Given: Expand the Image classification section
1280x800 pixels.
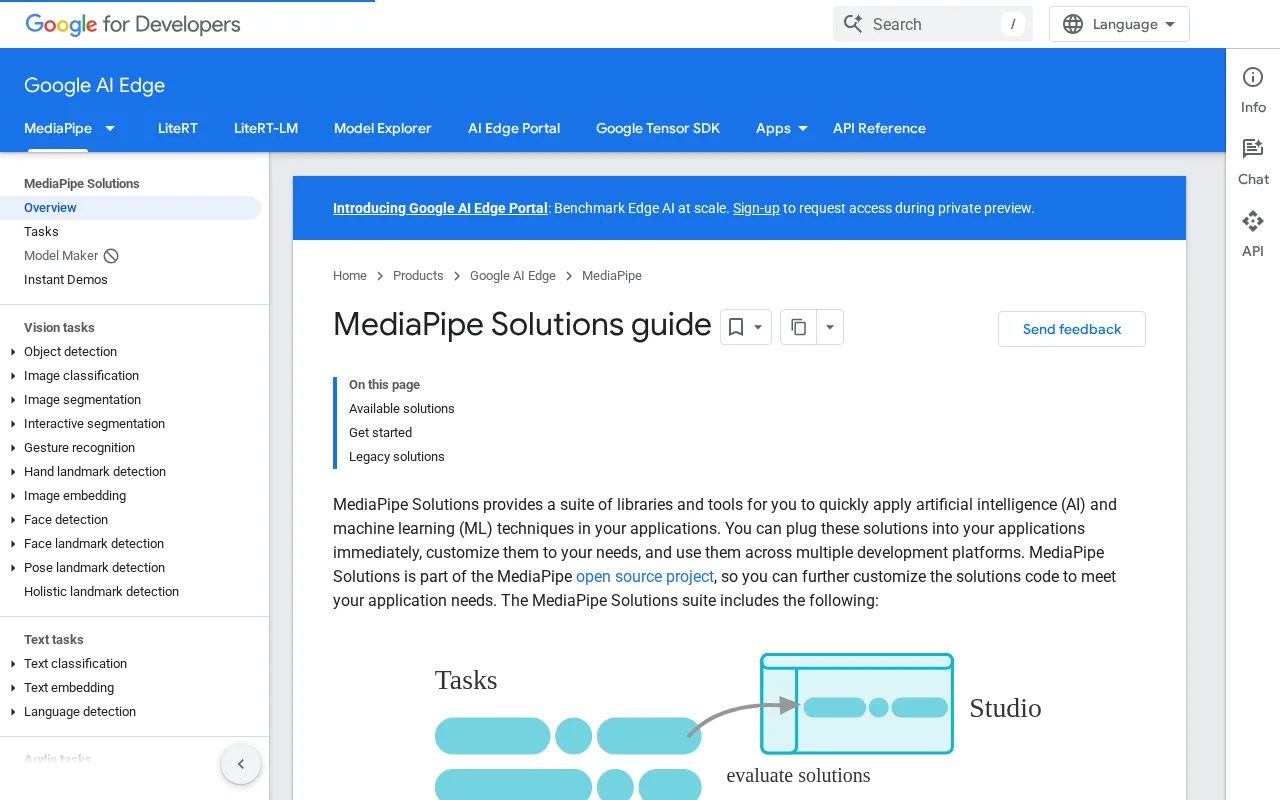Looking at the screenshot, I should 13,376.
